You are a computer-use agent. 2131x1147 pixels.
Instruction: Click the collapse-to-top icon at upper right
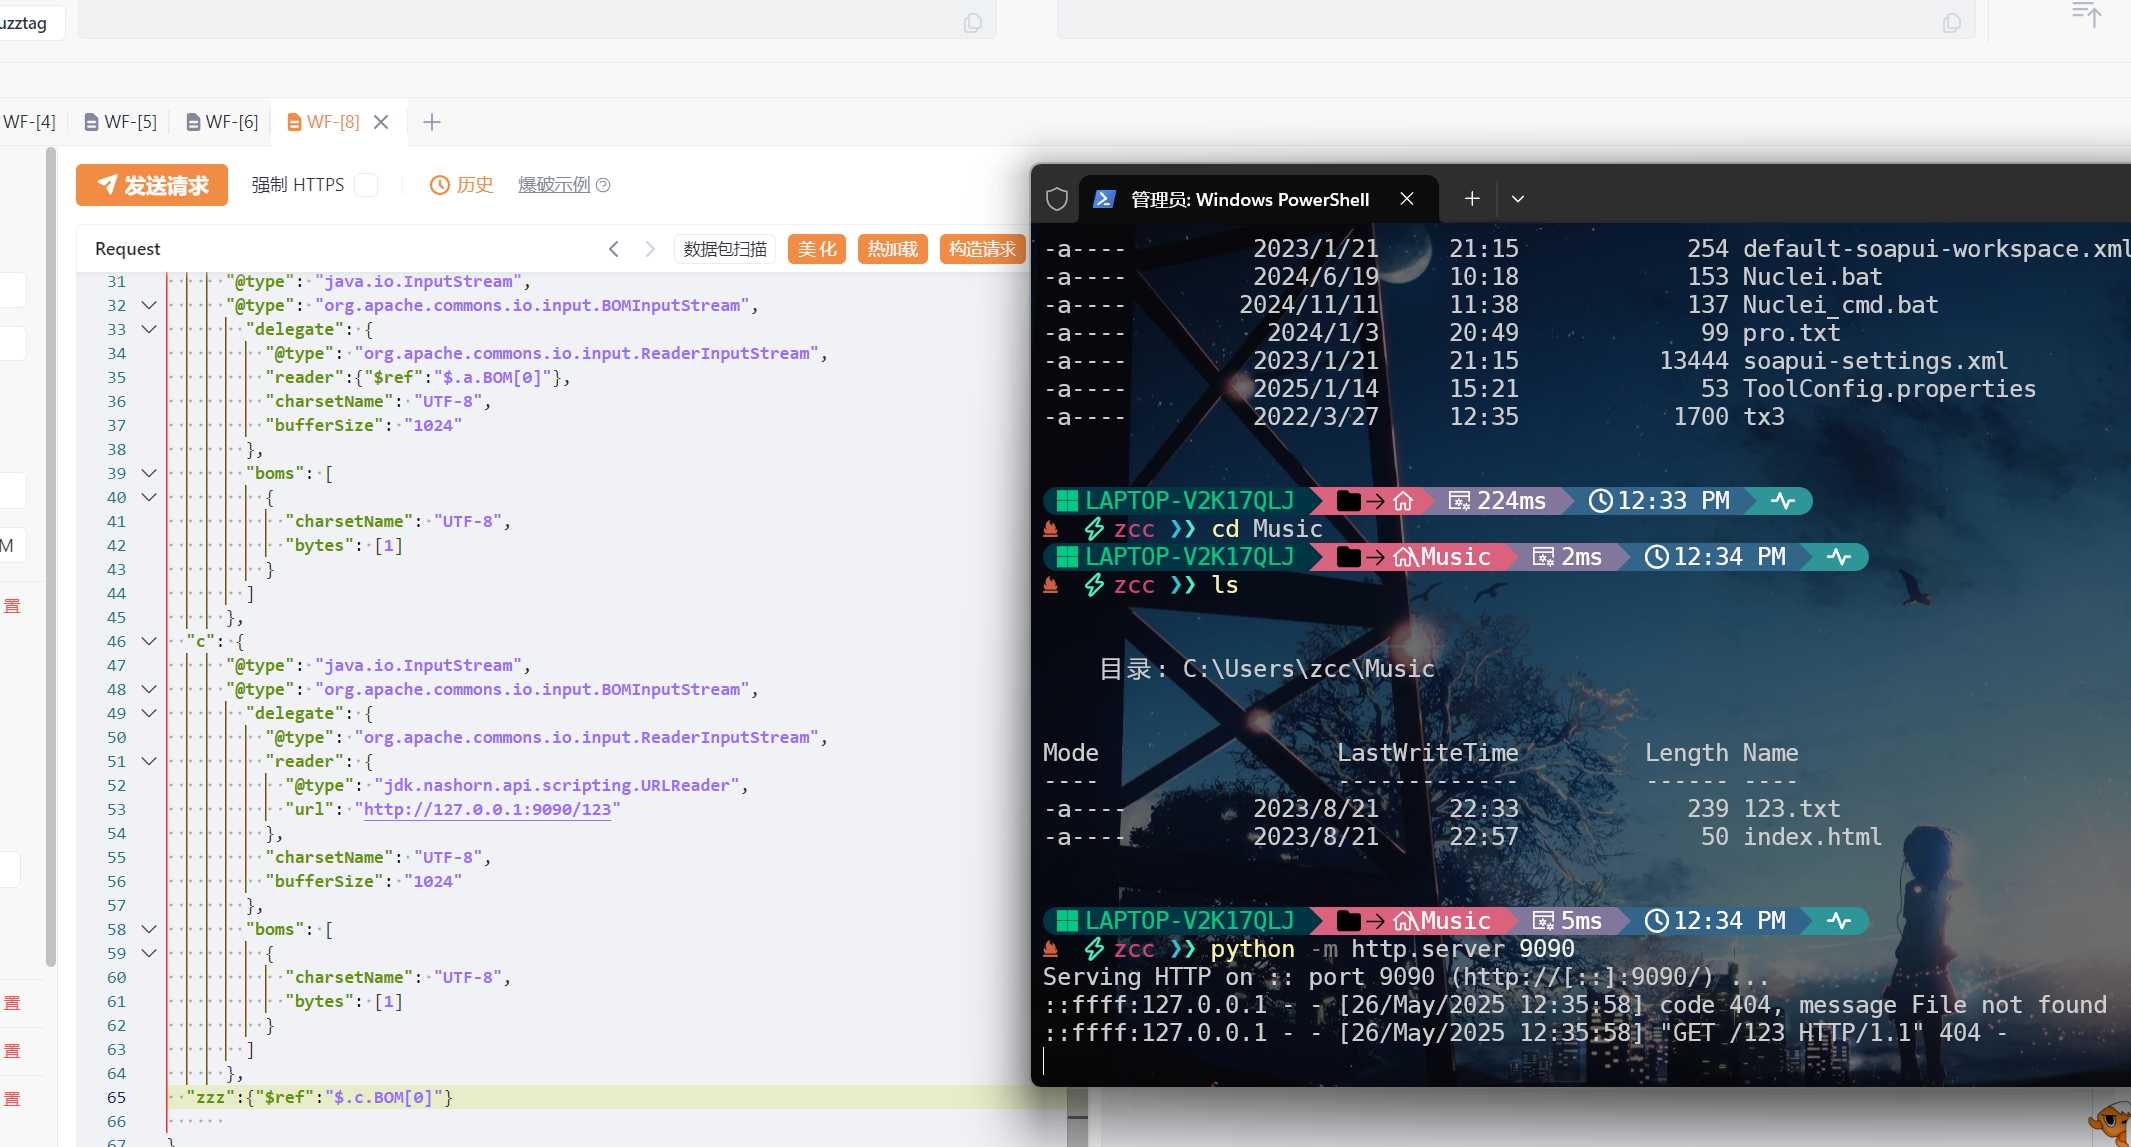pos(2086,14)
